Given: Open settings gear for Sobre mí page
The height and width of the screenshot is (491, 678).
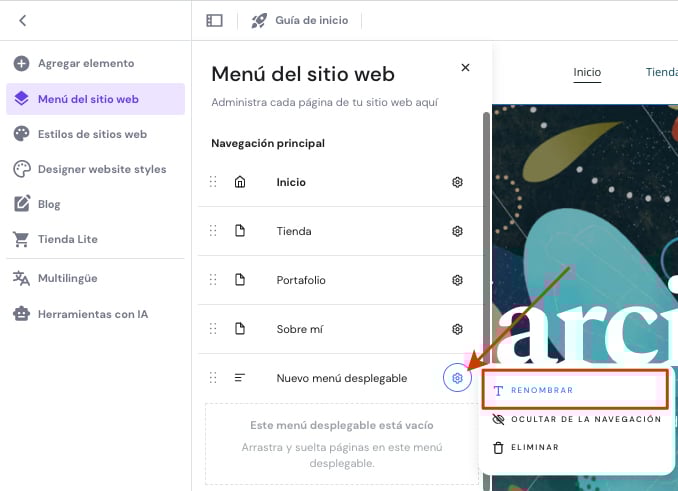Looking at the screenshot, I should (457, 329).
